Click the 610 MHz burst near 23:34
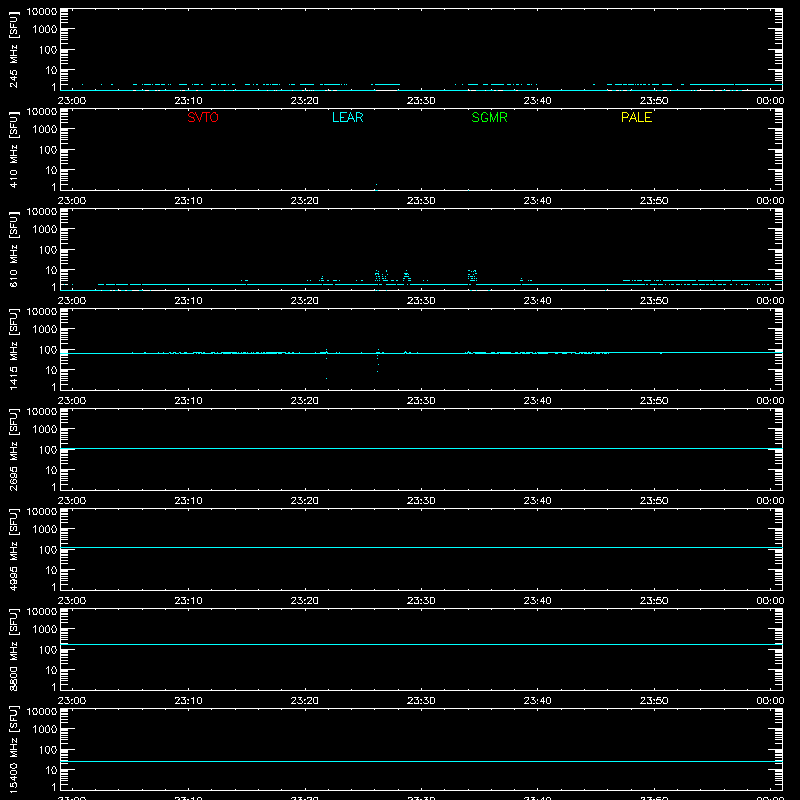800x800 pixels. click(472, 276)
